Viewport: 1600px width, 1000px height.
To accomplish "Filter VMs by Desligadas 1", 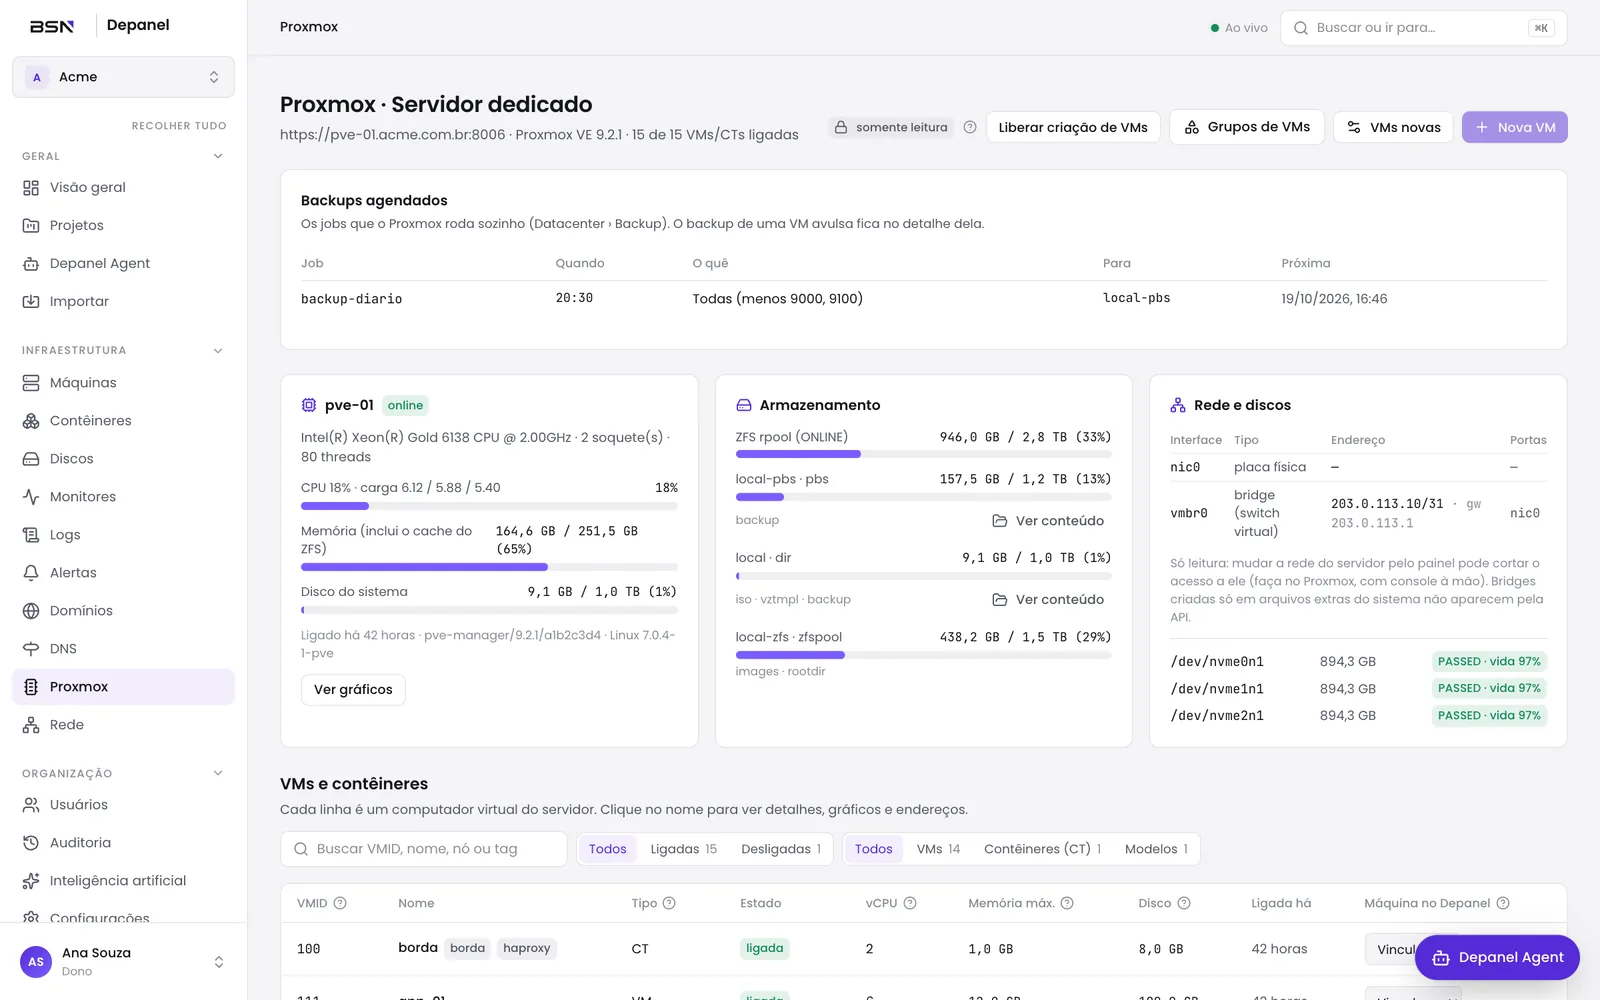I will coord(781,849).
